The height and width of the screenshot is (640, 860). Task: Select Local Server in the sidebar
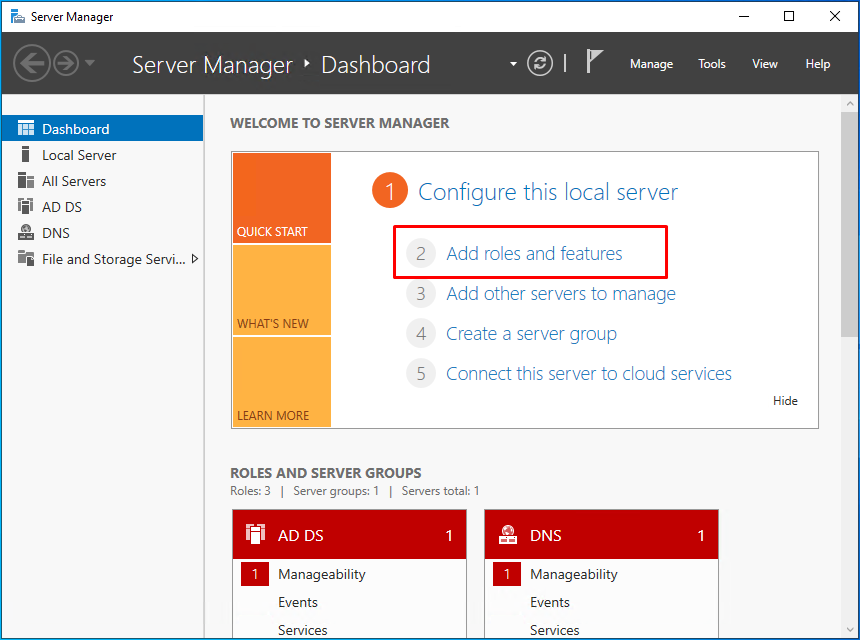[103, 155]
